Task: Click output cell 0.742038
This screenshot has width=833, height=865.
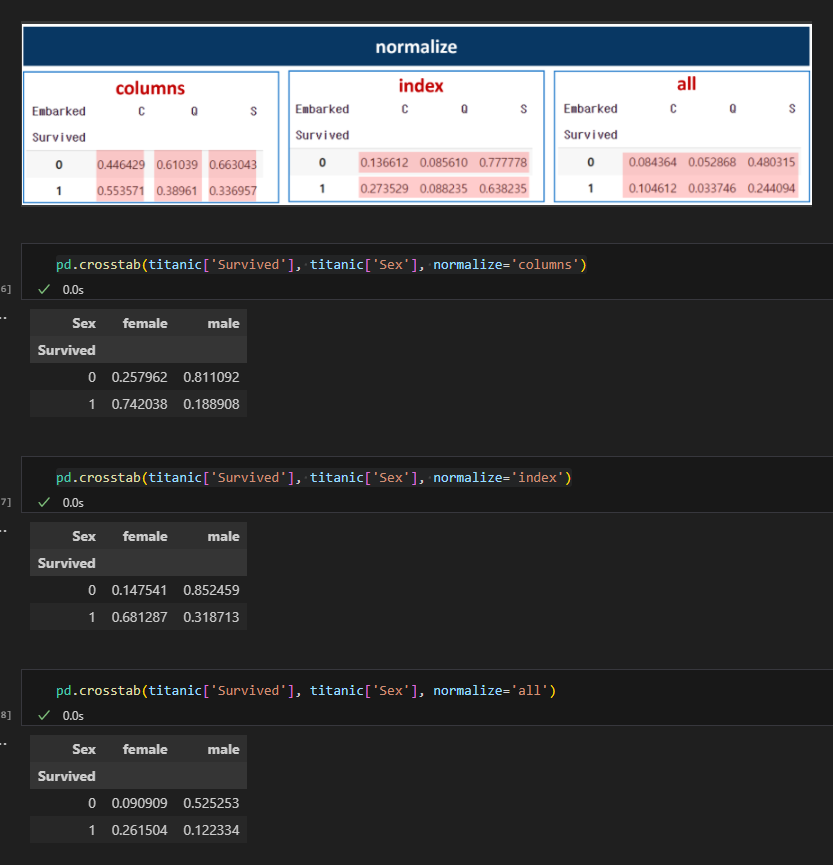Action: 140,404
